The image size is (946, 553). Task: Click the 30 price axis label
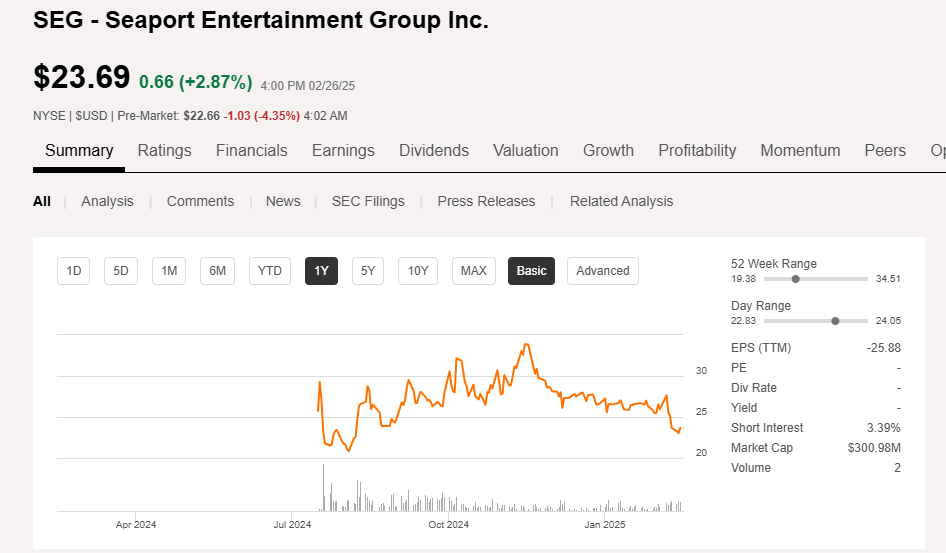pyautogui.click(x=701, y=371)
